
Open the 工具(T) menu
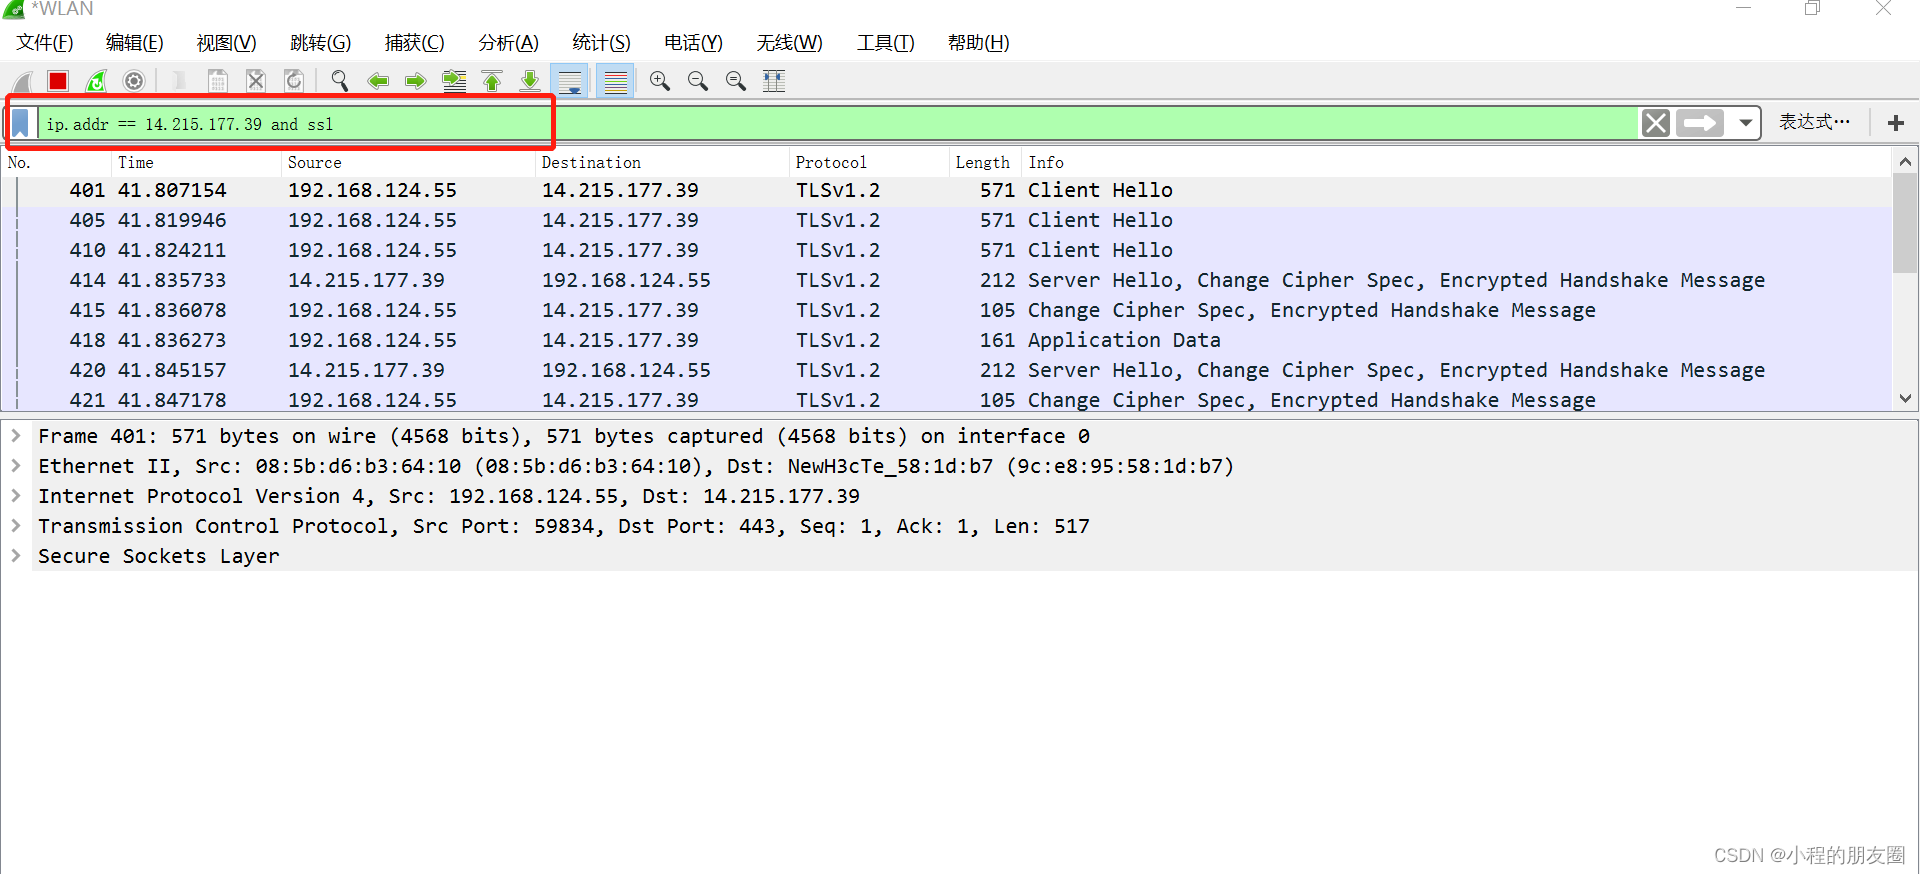point(886,43)
